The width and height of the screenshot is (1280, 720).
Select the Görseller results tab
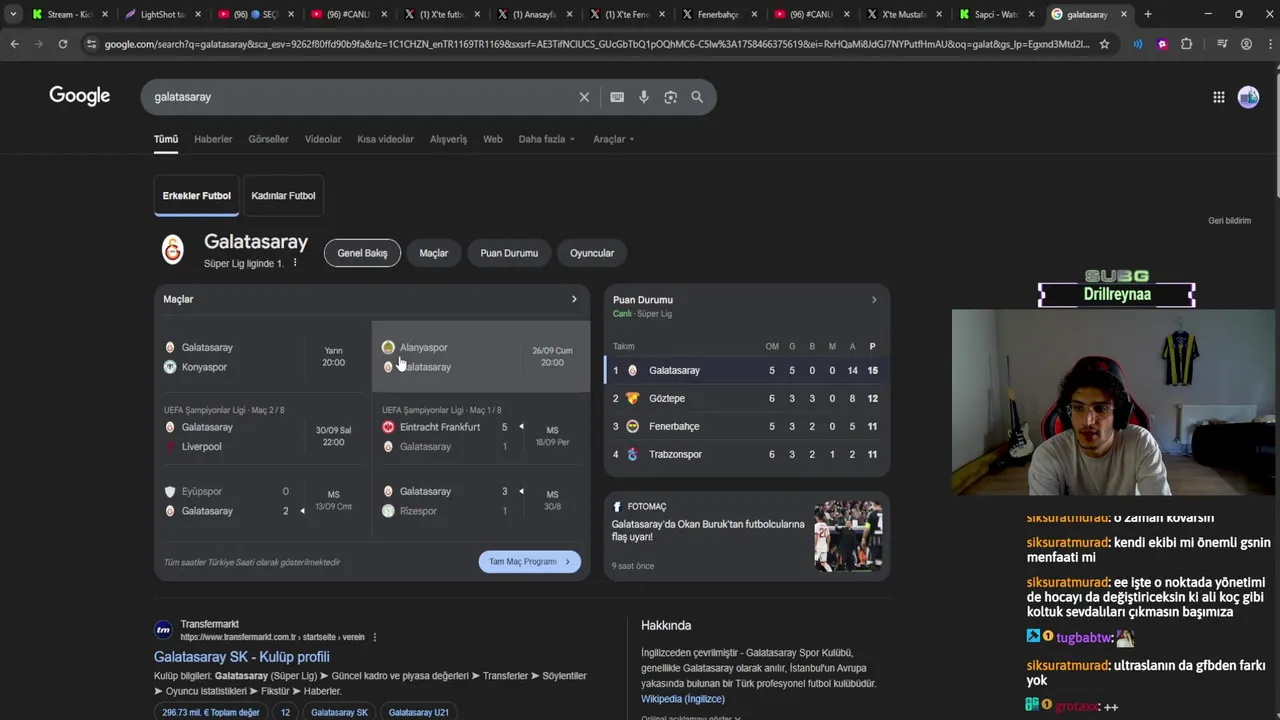(x=268, y=139)
